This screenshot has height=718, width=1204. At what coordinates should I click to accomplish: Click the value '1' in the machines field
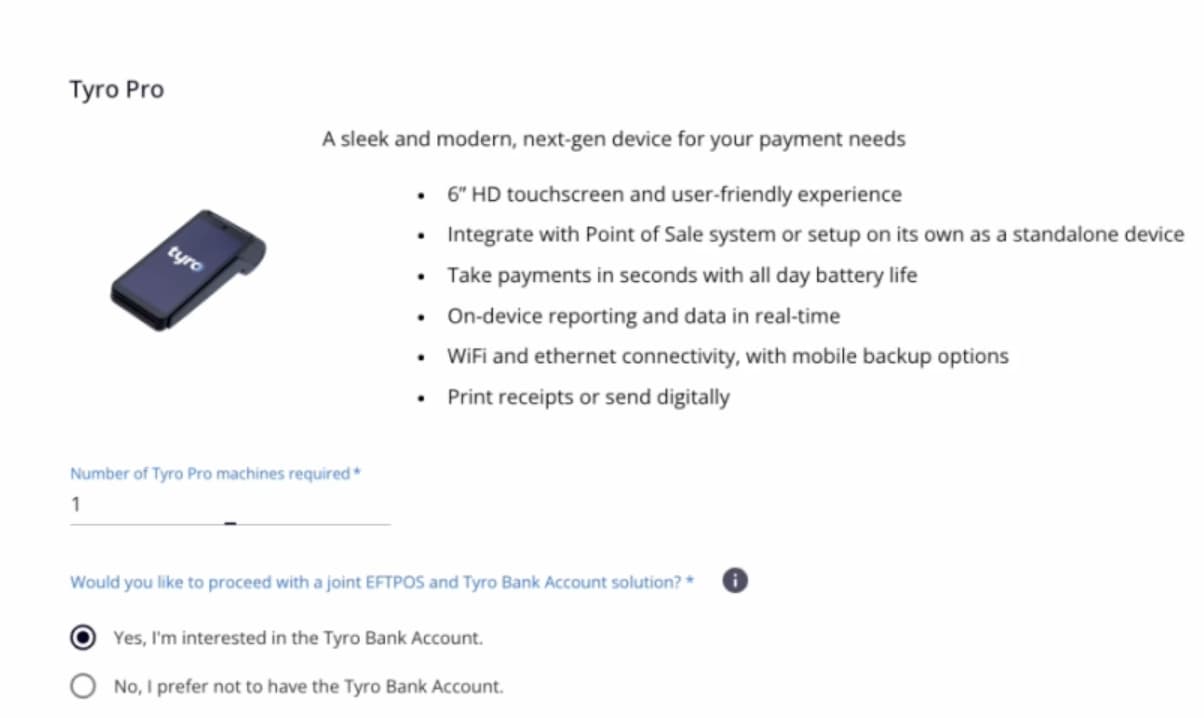(75, 505)
